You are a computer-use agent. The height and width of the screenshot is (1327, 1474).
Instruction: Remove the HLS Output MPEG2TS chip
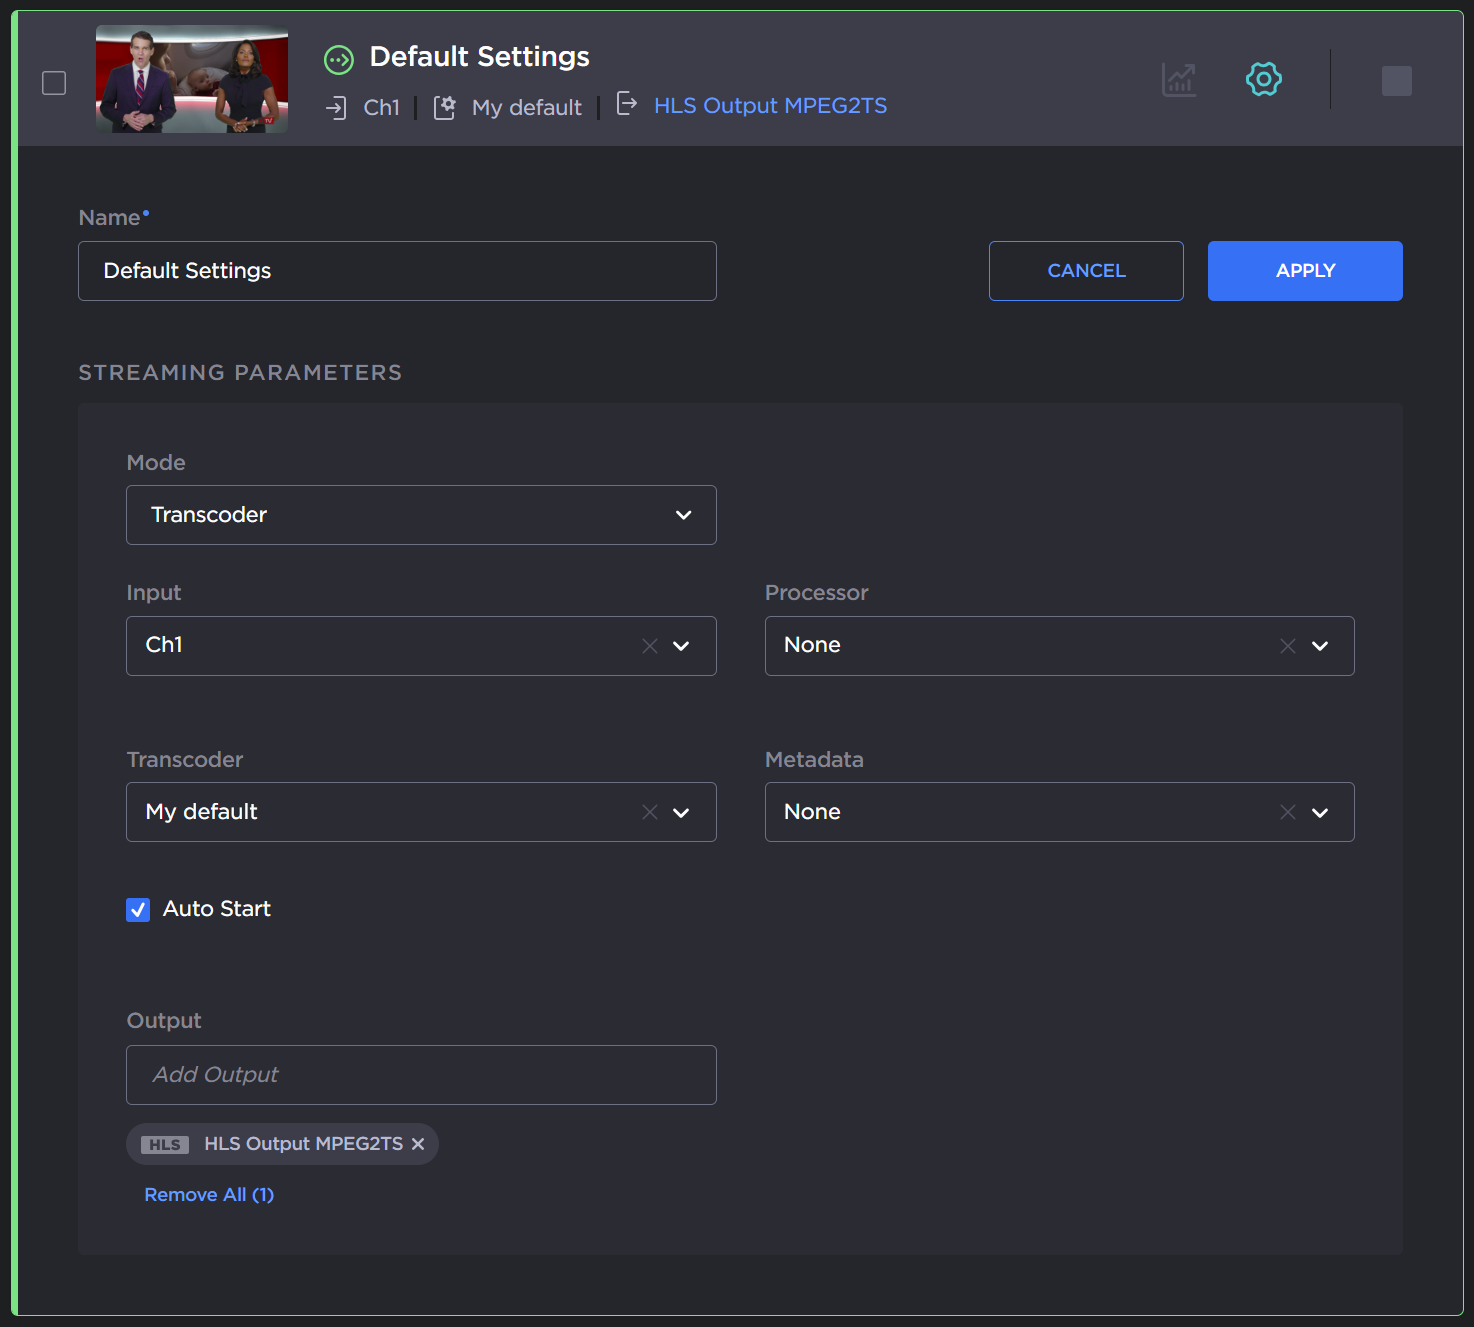coord(418,1144)
